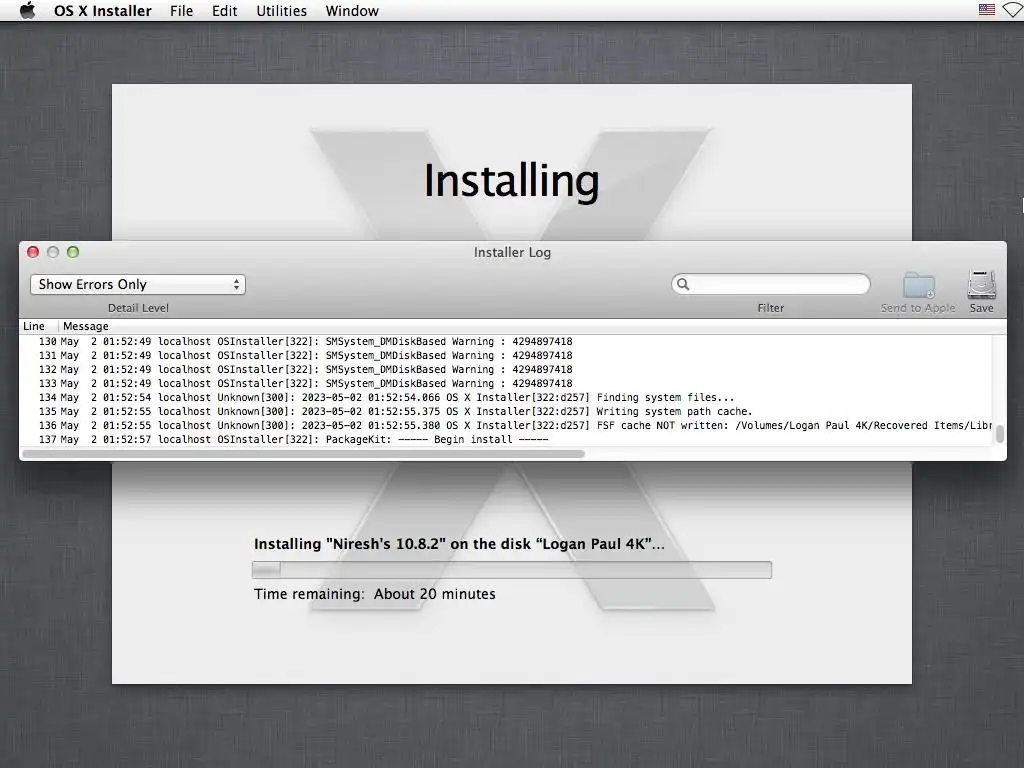Click the Message column header

(x=86, y=326)
